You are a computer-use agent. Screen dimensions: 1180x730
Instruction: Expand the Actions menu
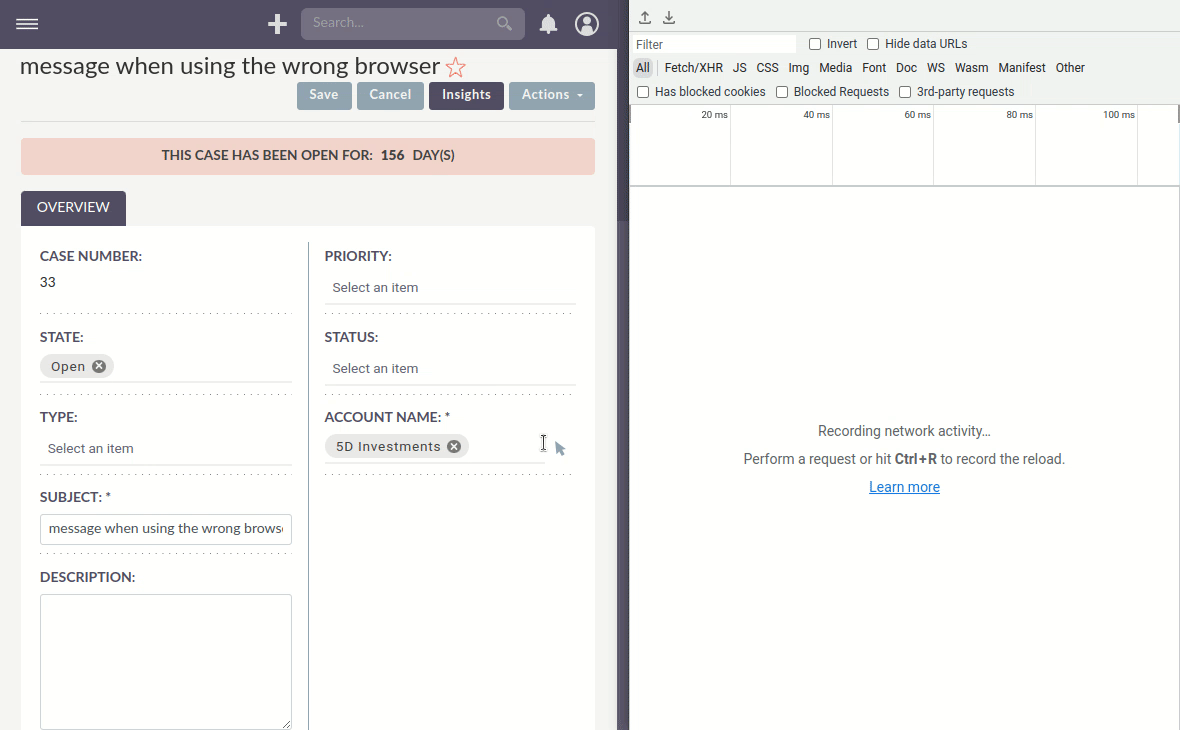click(x=552, y=95)
